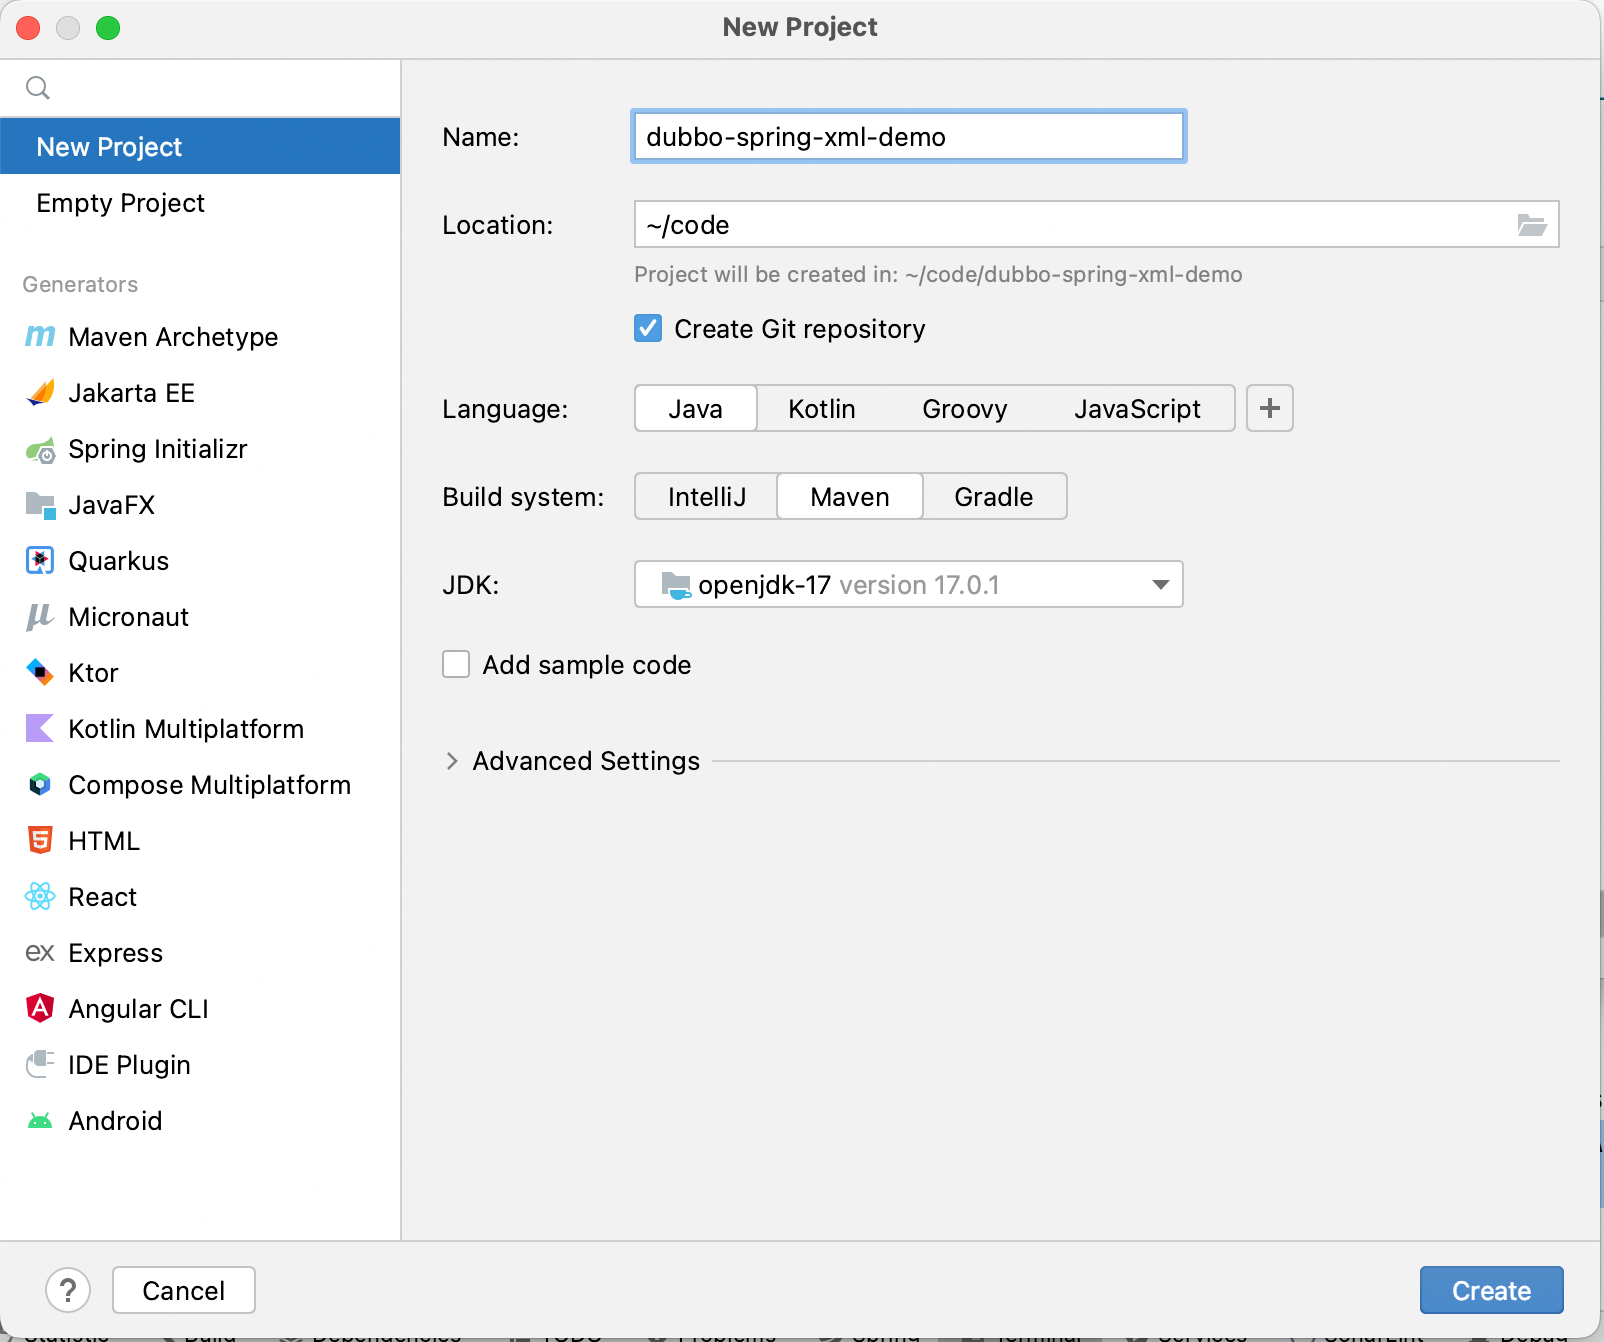Uncheck Create Git repository
The width and height of the screenshot is (1604, 1342).
point(648,329)
